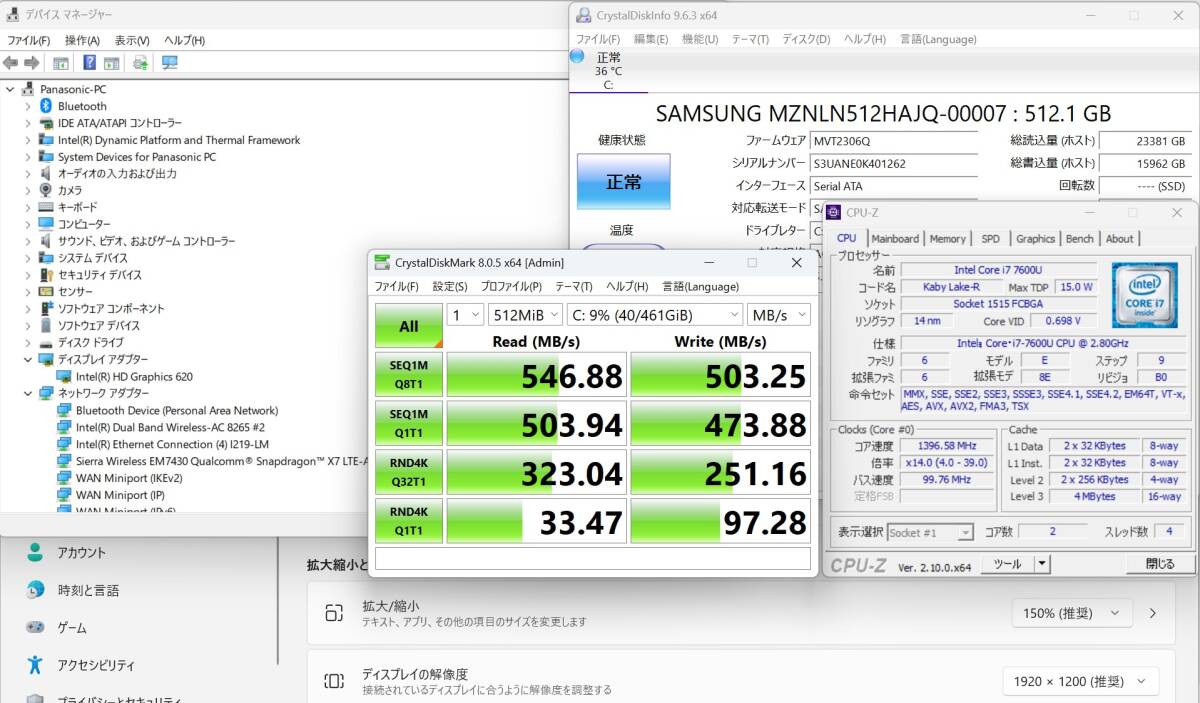Open プロファイル(P) menu in CrystalDiskMark
Image resolution: width=1200 pixels, height=703 pixels.
pos(511,286)
